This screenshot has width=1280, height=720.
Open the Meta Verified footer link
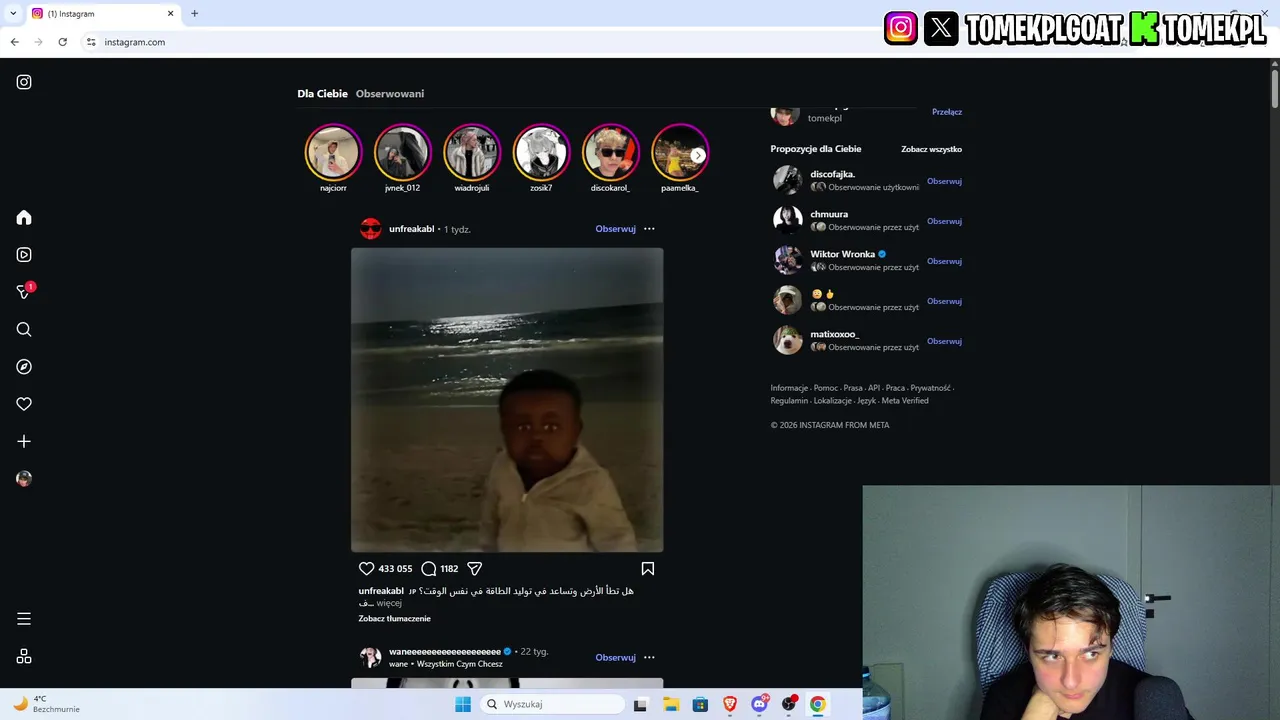pyautogui.click(x=905, y=401)
